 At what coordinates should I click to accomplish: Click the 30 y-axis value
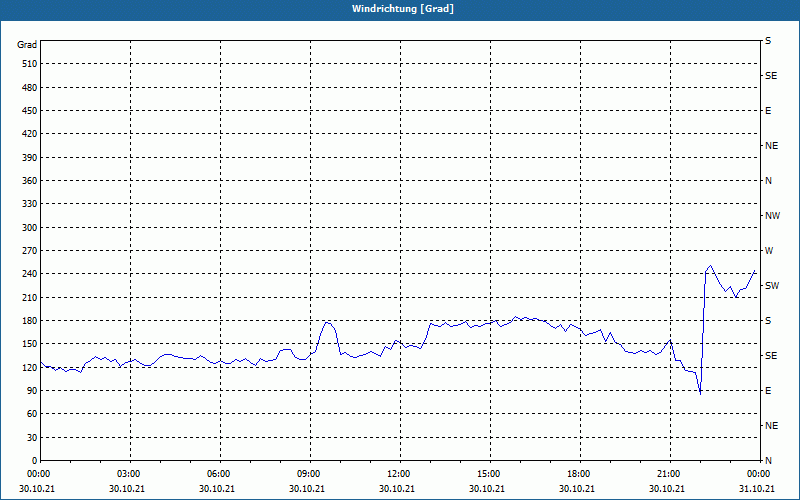(x=32, y=438)
